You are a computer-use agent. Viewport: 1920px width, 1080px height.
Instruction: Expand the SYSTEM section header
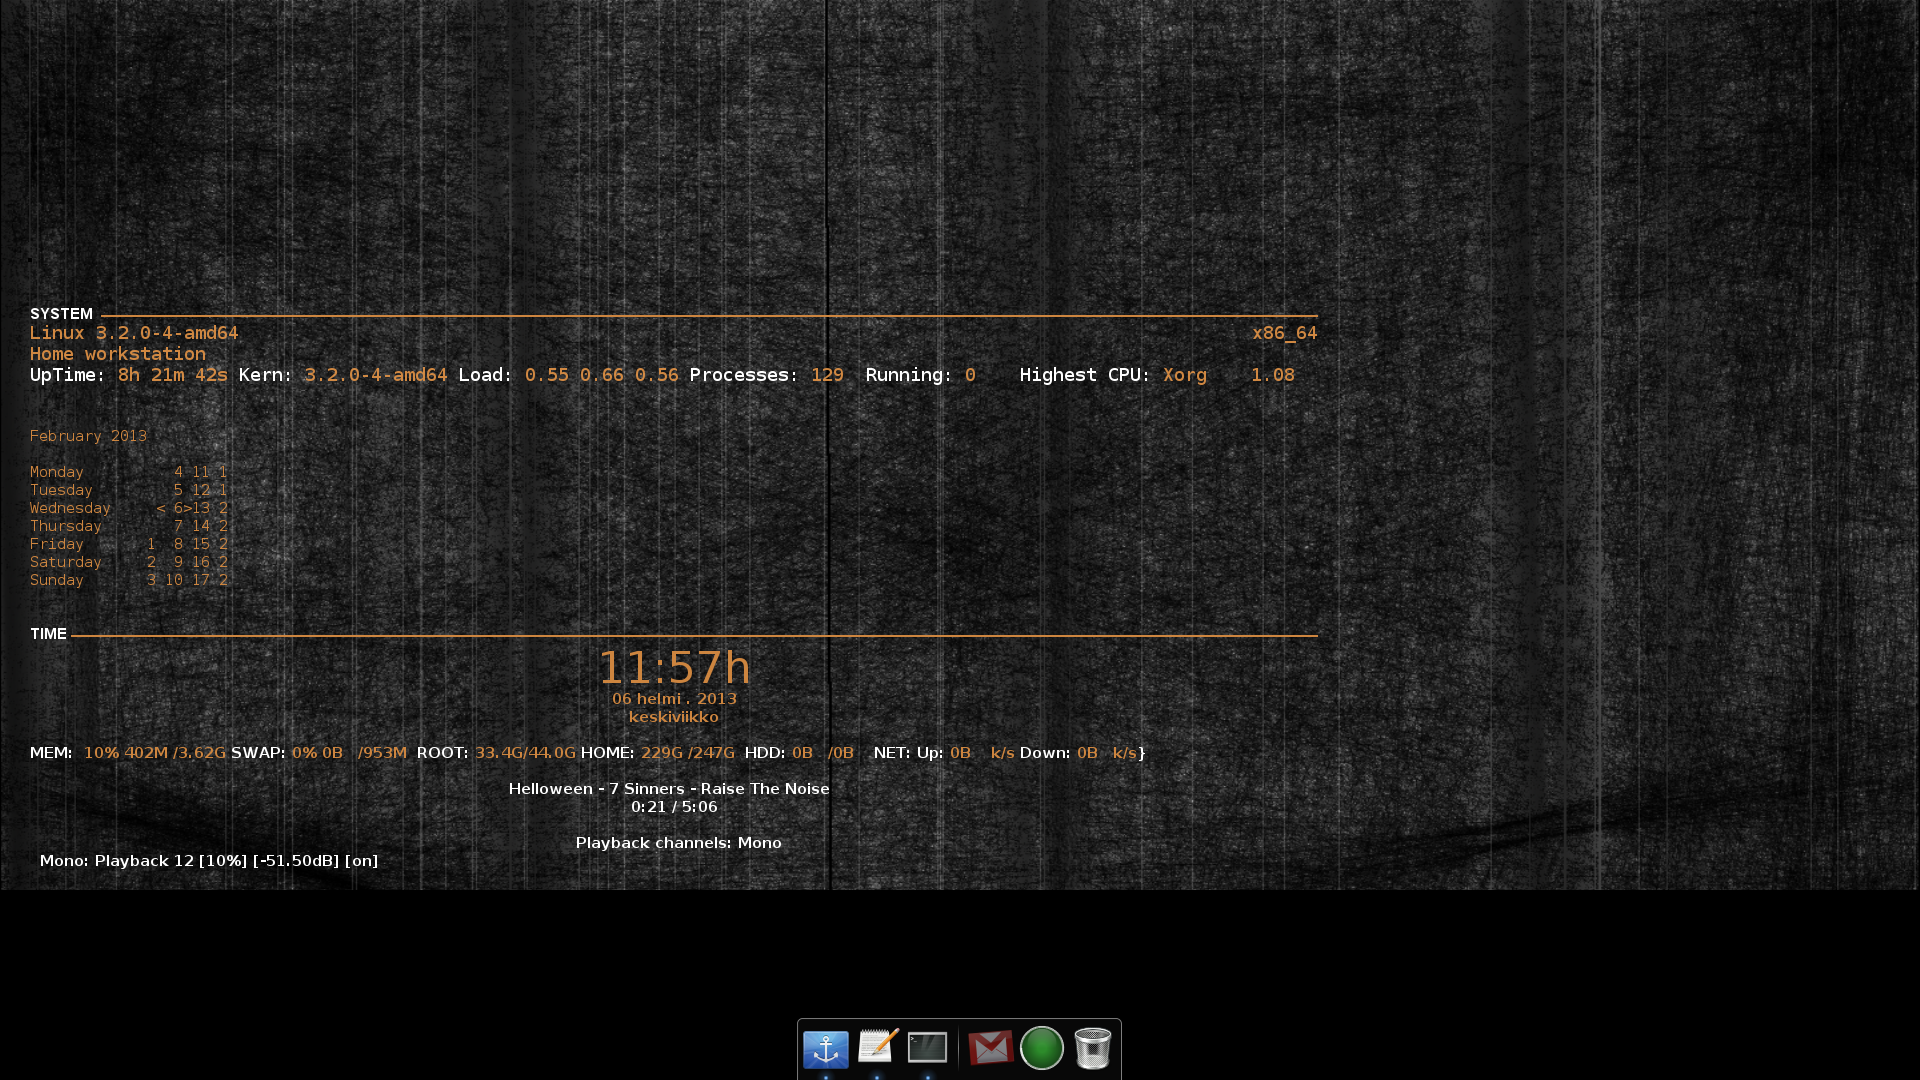pos(61,313)
